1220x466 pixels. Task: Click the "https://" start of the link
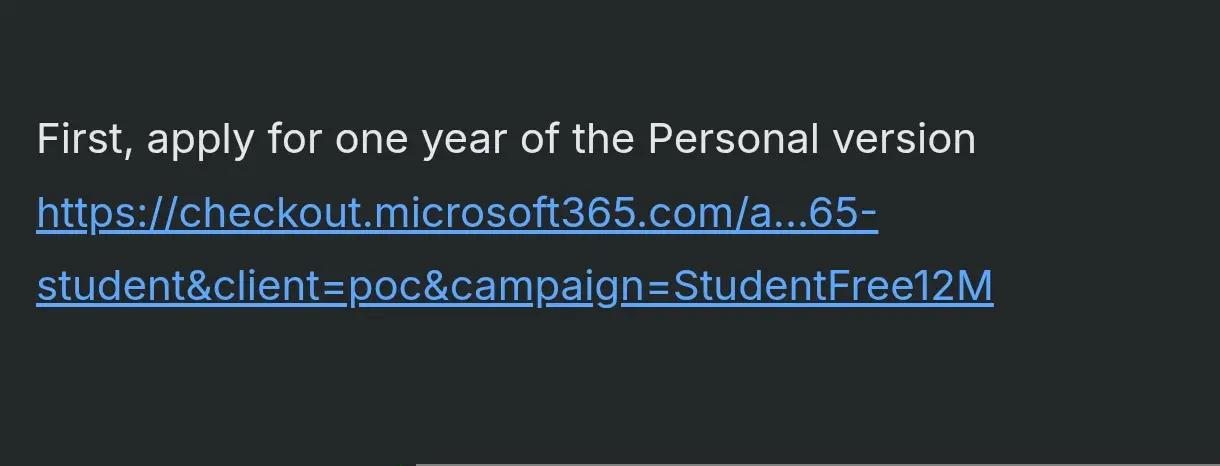pos(107,213)
